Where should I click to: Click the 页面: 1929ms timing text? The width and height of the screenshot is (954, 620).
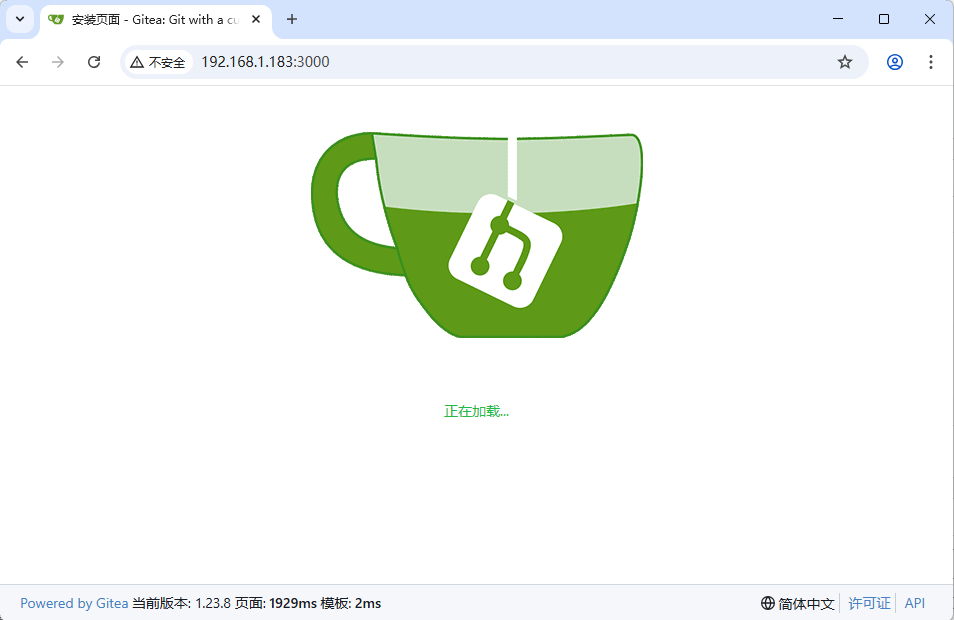coord(276,604)
